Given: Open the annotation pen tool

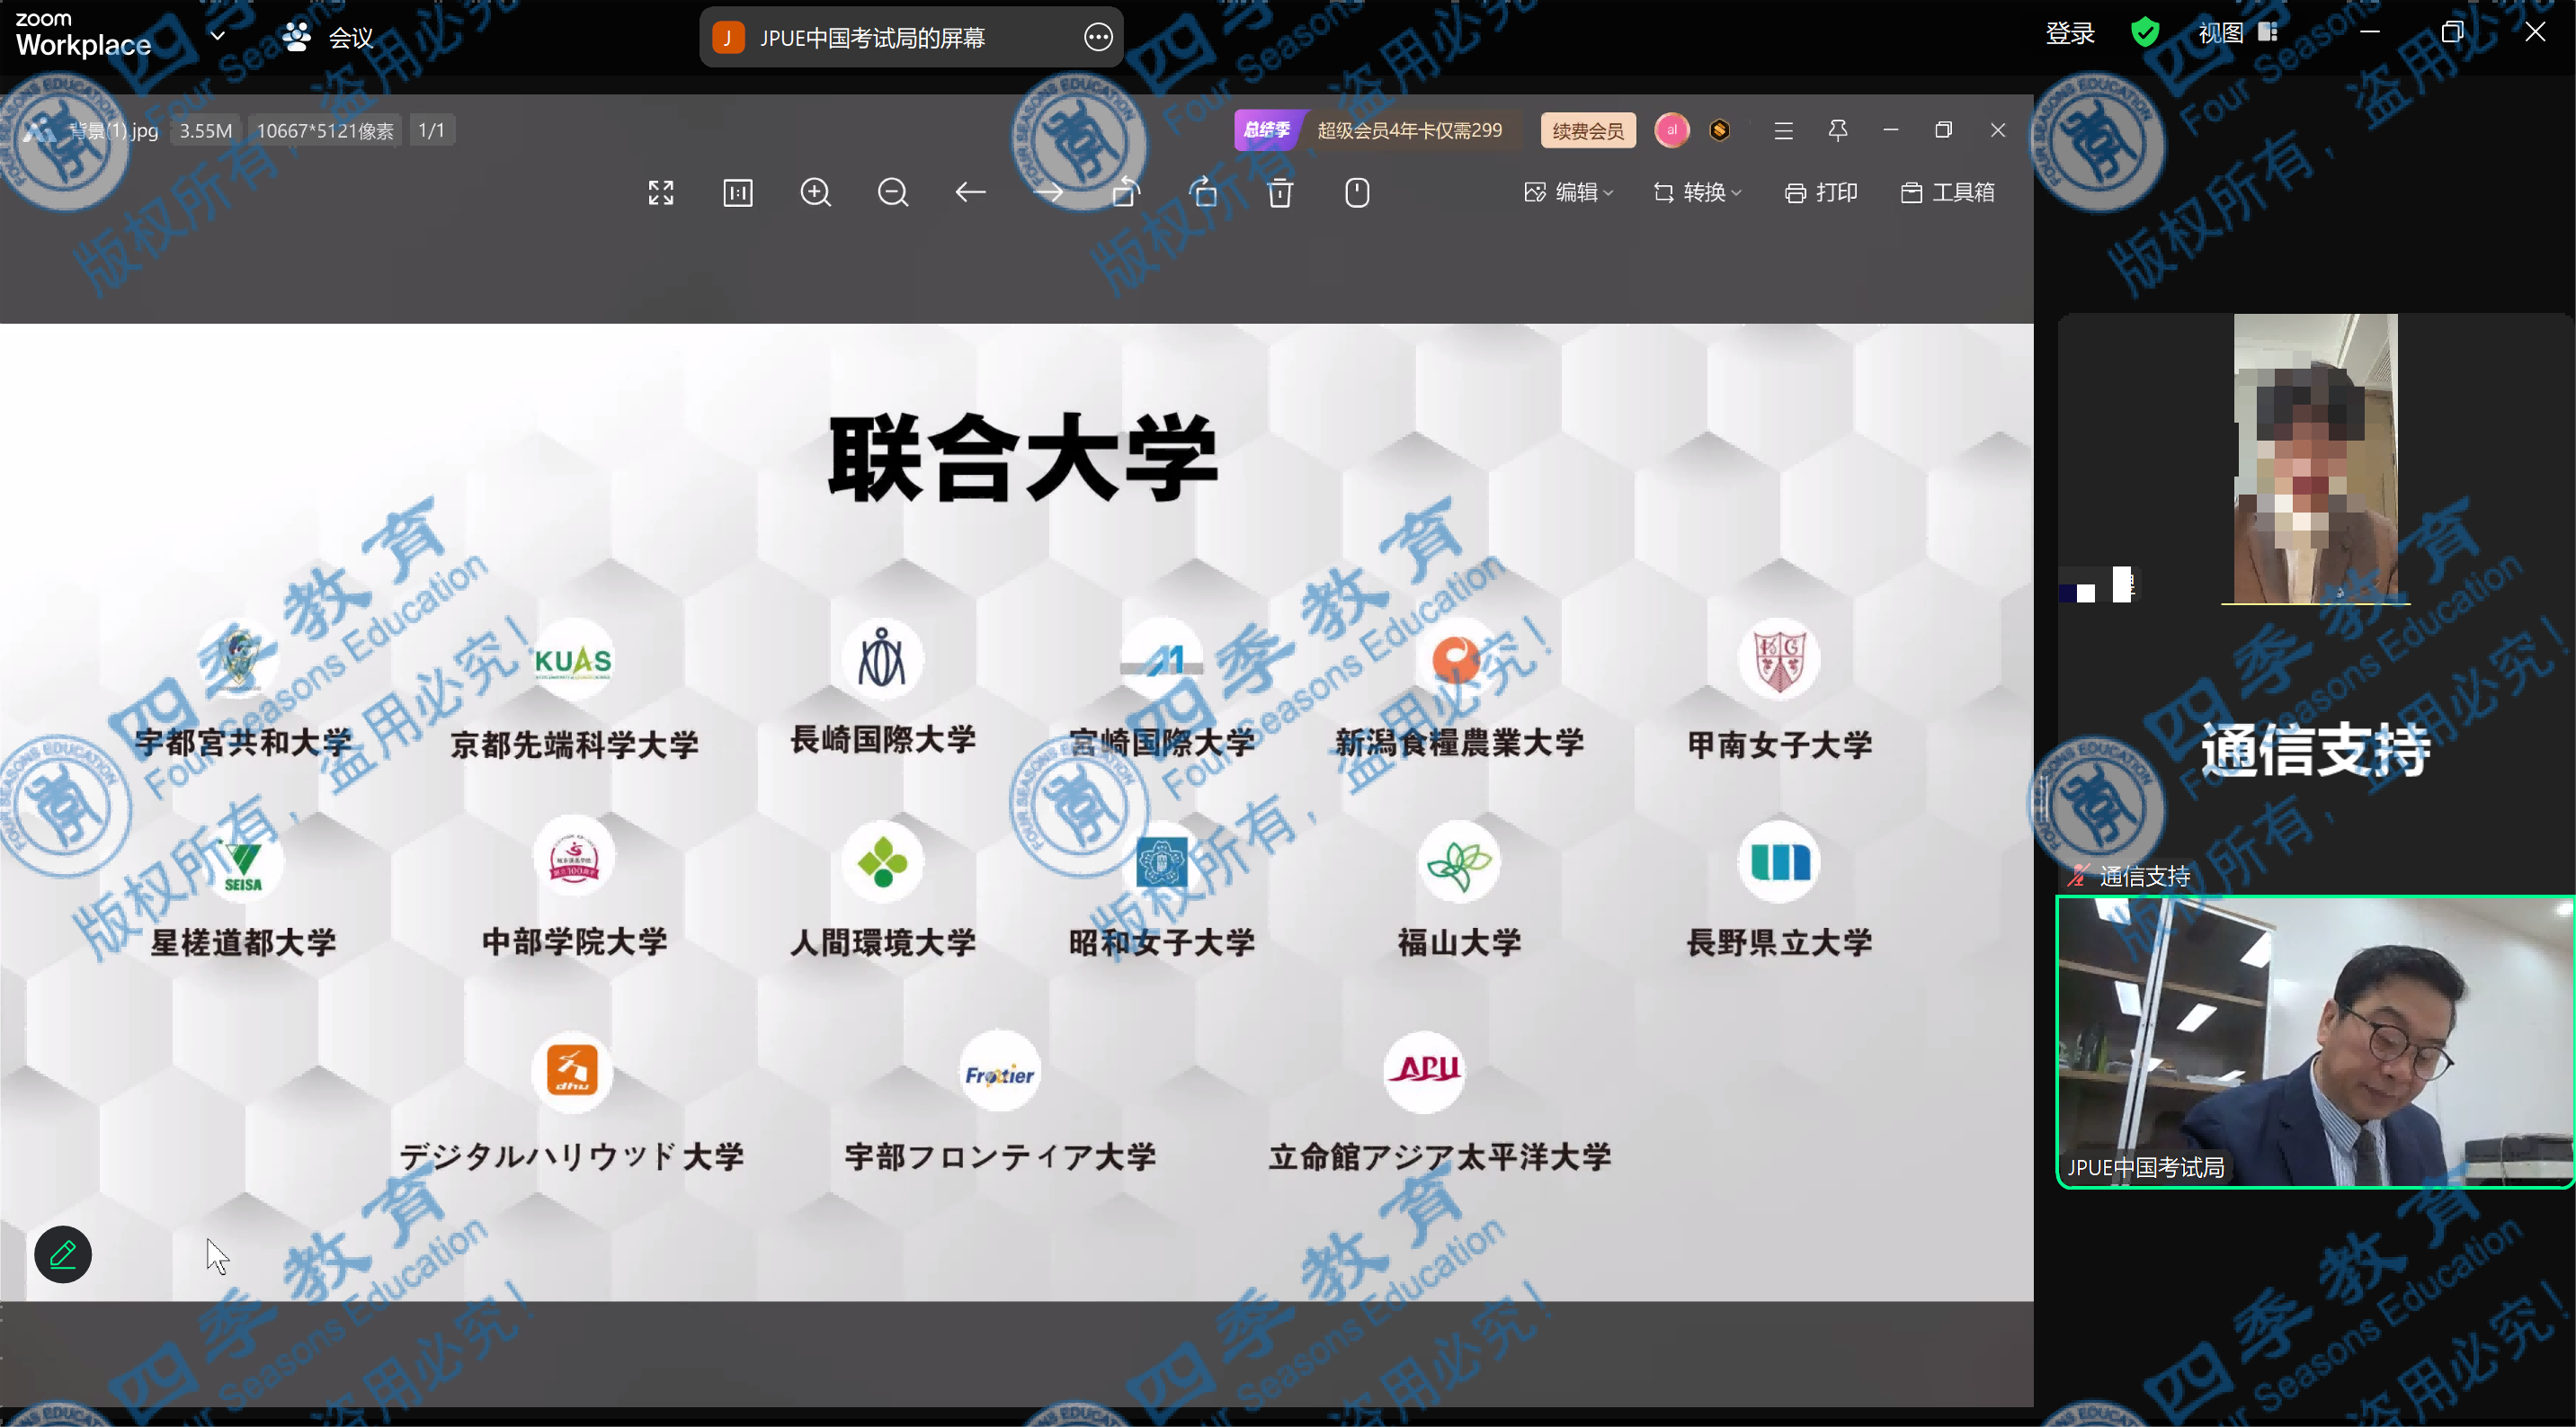Looking at the screenshot, I should pyautogui.click(x=63, y=1254).
